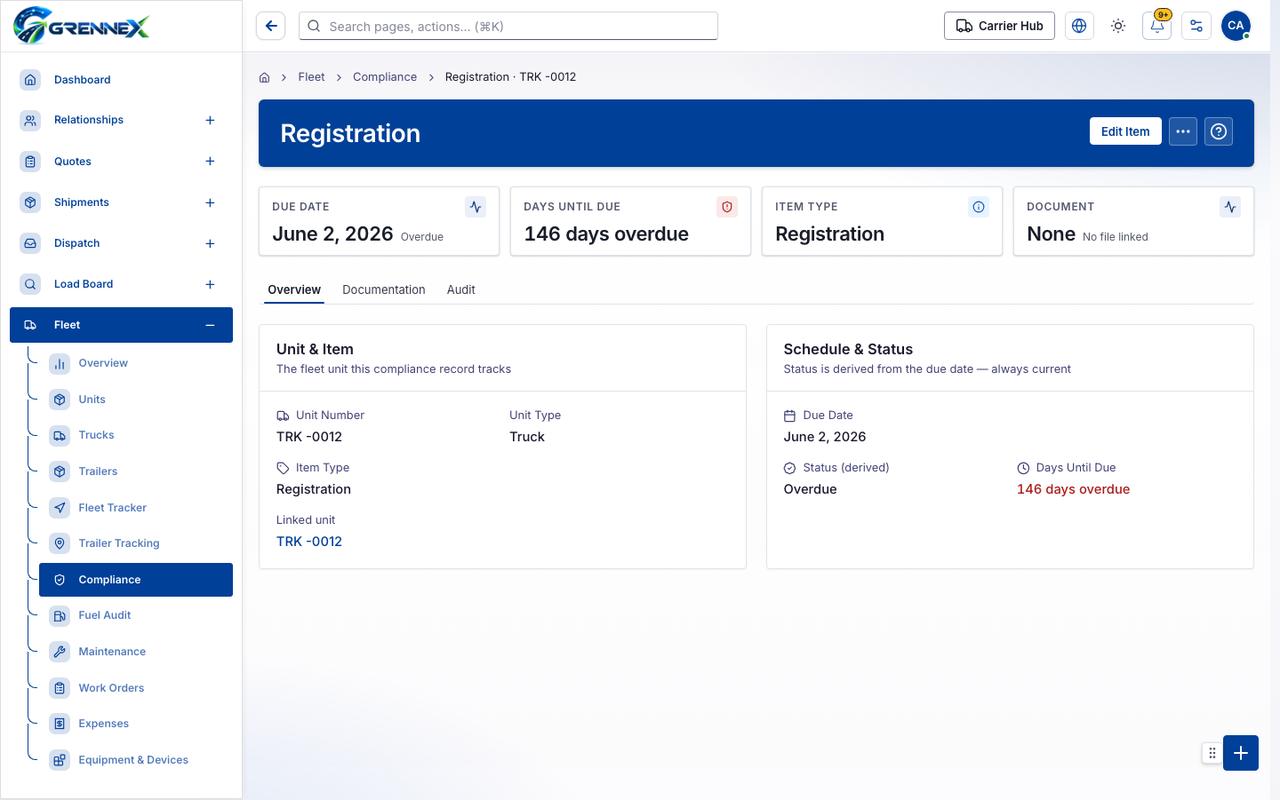Click the home breadcrumb icon
The width and height of the screenshot is (1280, 800).
tap(264, 77)
